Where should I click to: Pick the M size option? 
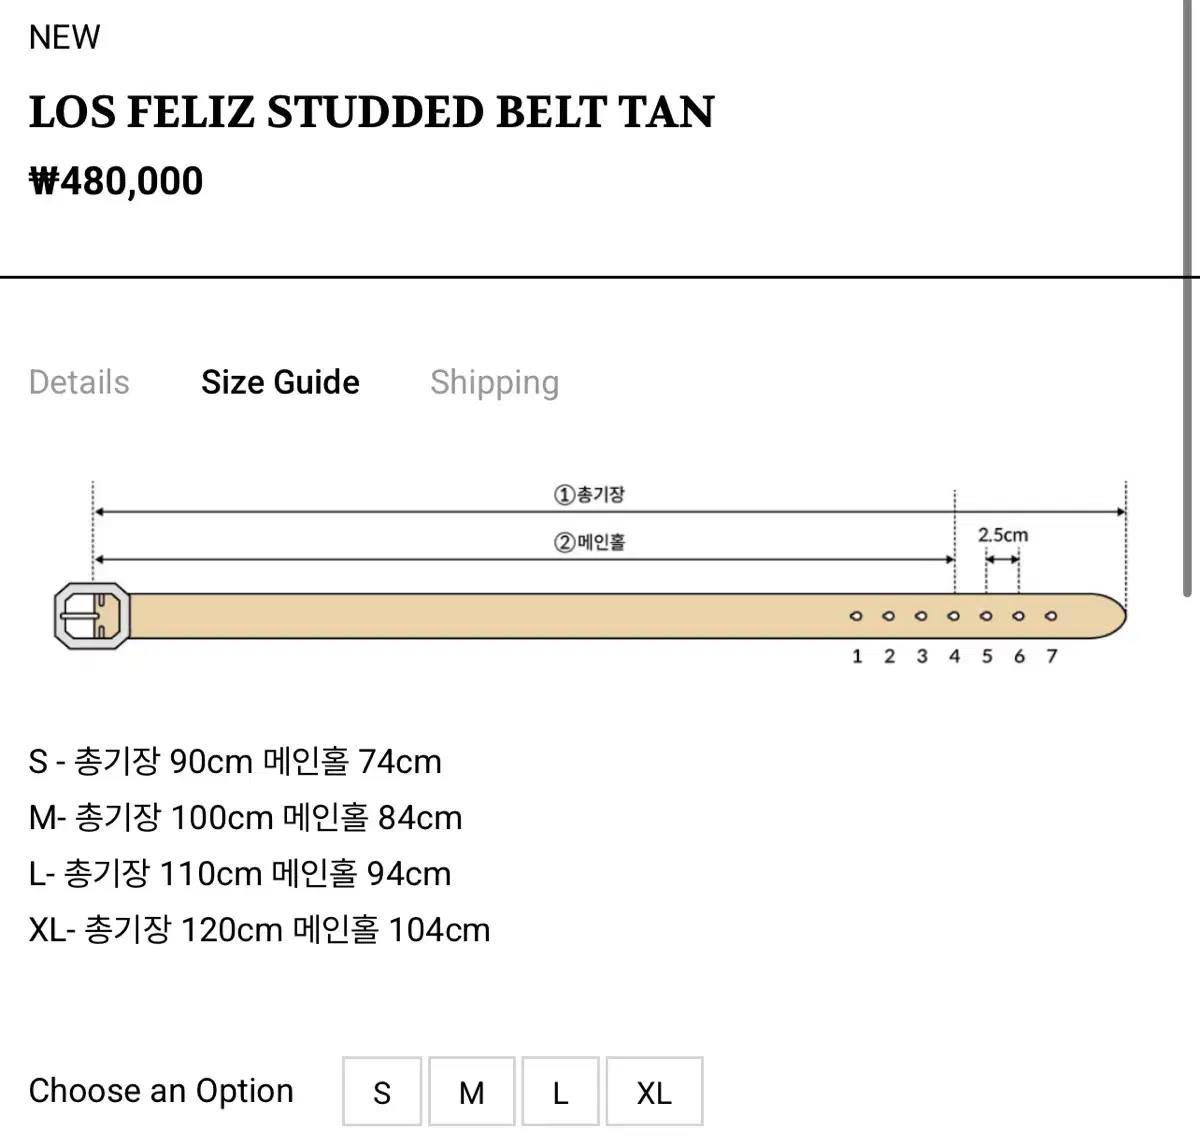coord(472,1092)
